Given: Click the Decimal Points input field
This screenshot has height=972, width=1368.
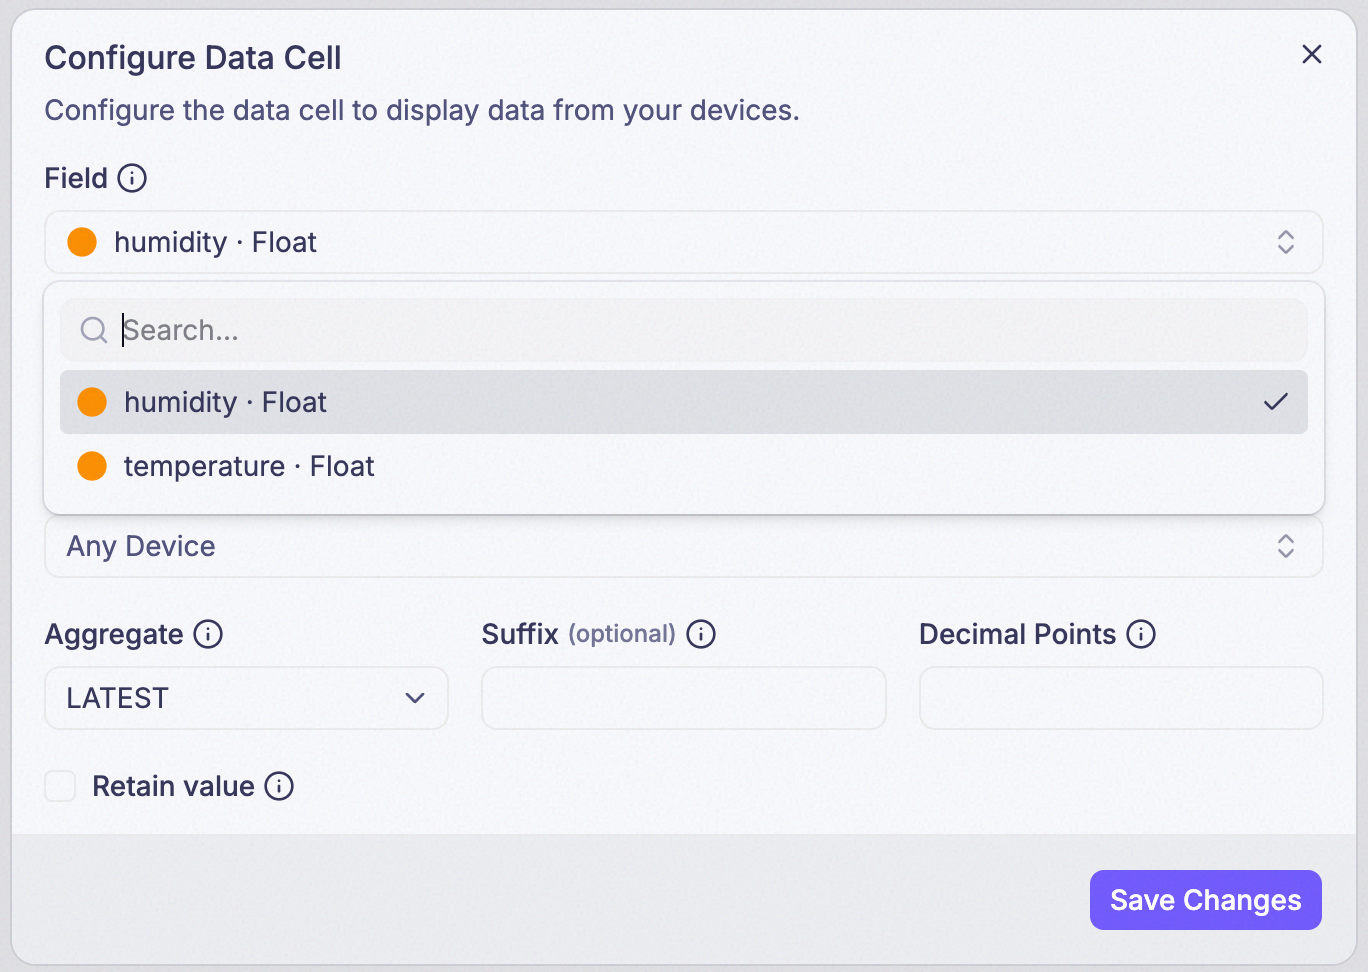Looking at the screenshot, I should (1121, 698).
